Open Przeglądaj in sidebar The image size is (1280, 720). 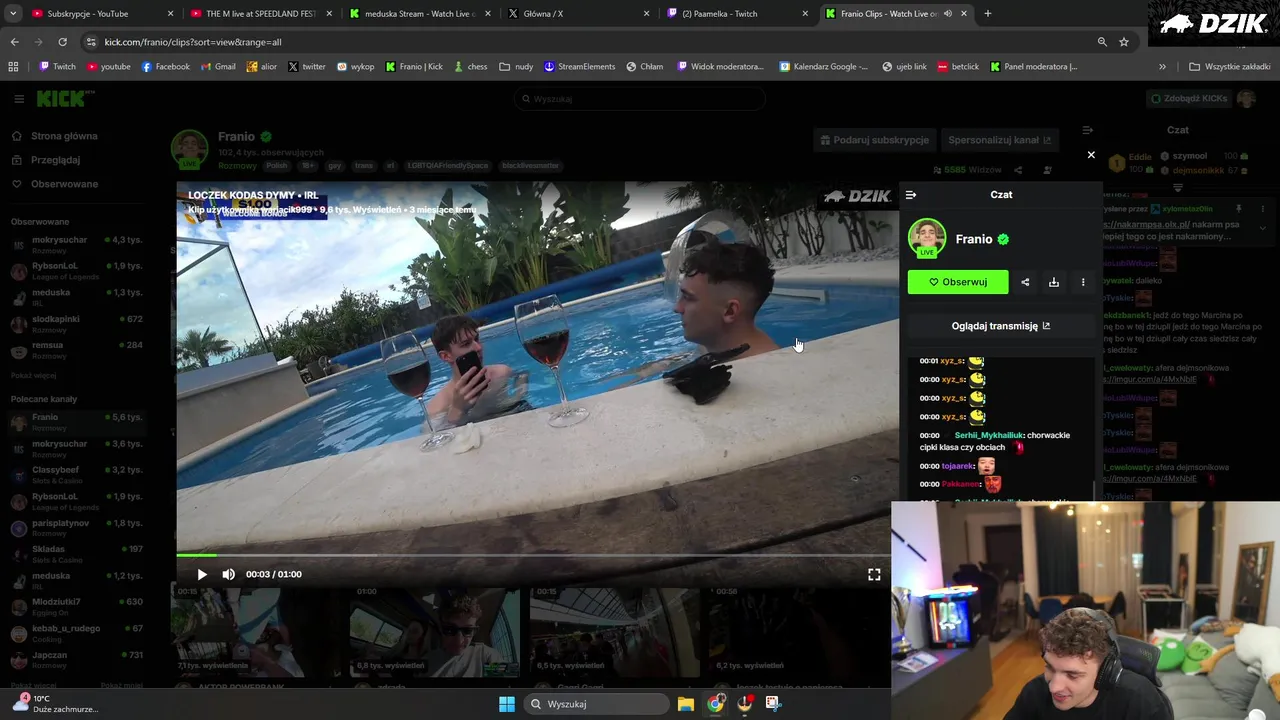pyautogui.click(x=55, y=160)
